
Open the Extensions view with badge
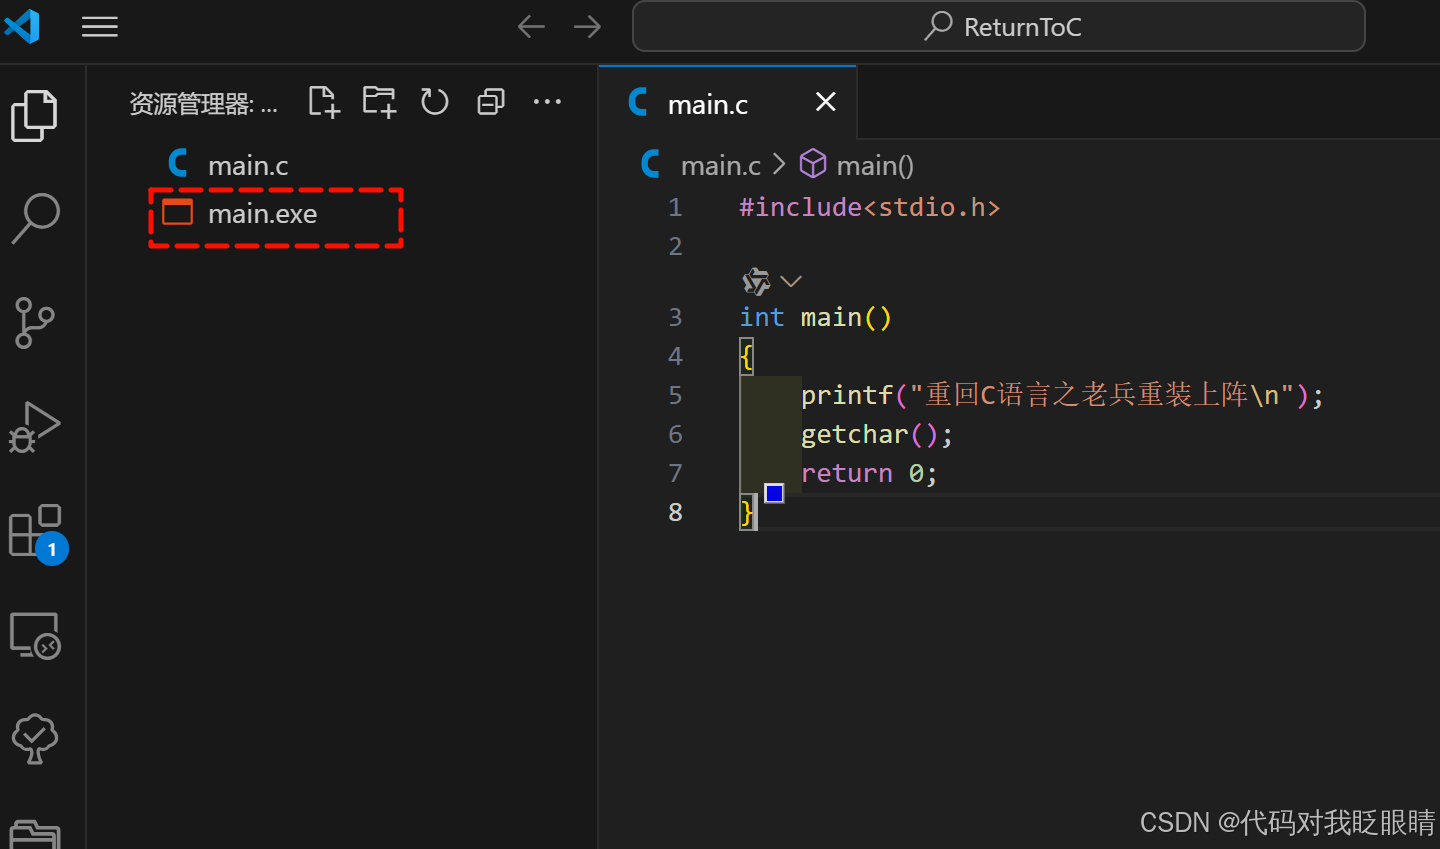pyautogui.click(x=37, y=534)
